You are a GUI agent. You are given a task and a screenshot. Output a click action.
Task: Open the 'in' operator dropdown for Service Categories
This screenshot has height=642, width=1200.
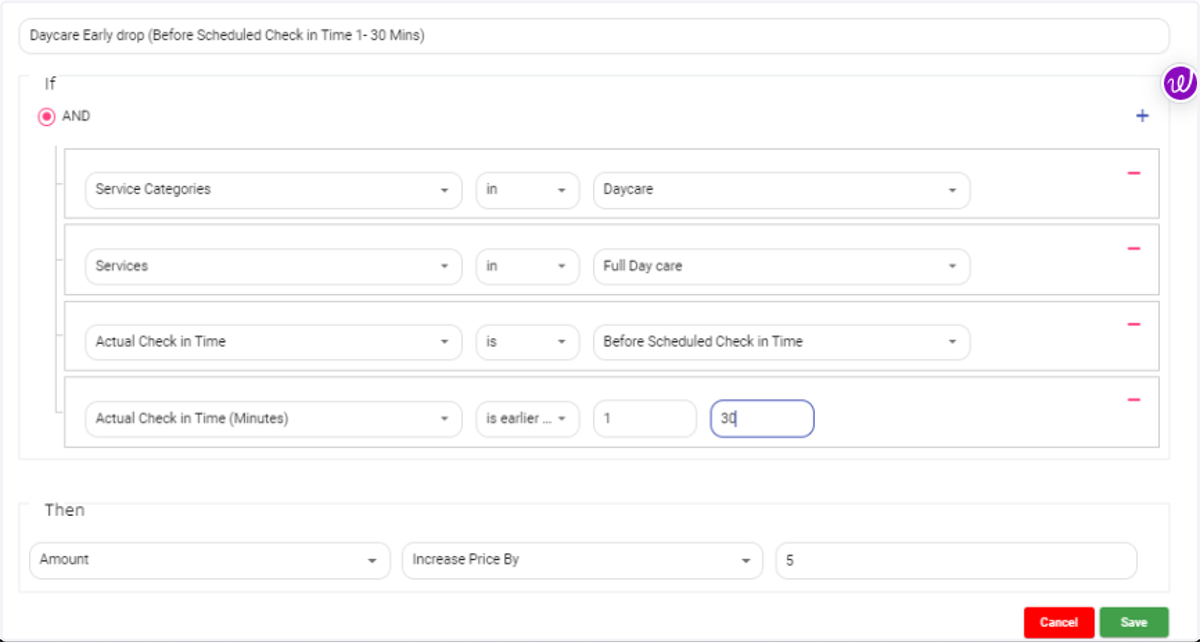[x=527, y=190]
